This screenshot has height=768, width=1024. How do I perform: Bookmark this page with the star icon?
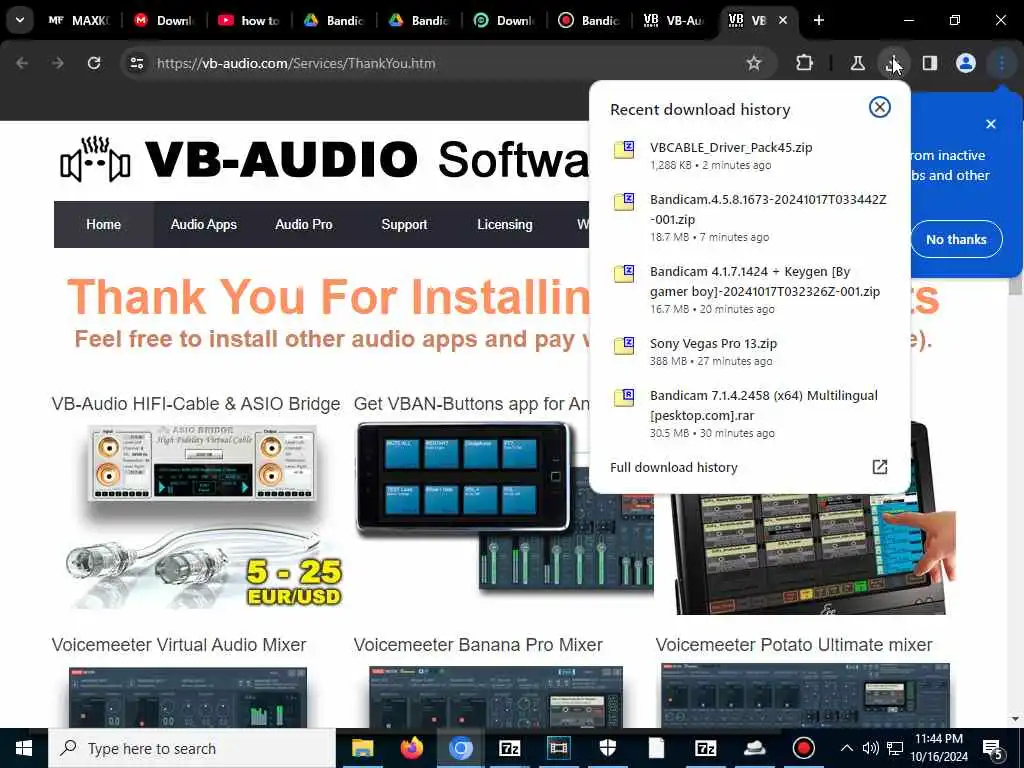point(754,63)
